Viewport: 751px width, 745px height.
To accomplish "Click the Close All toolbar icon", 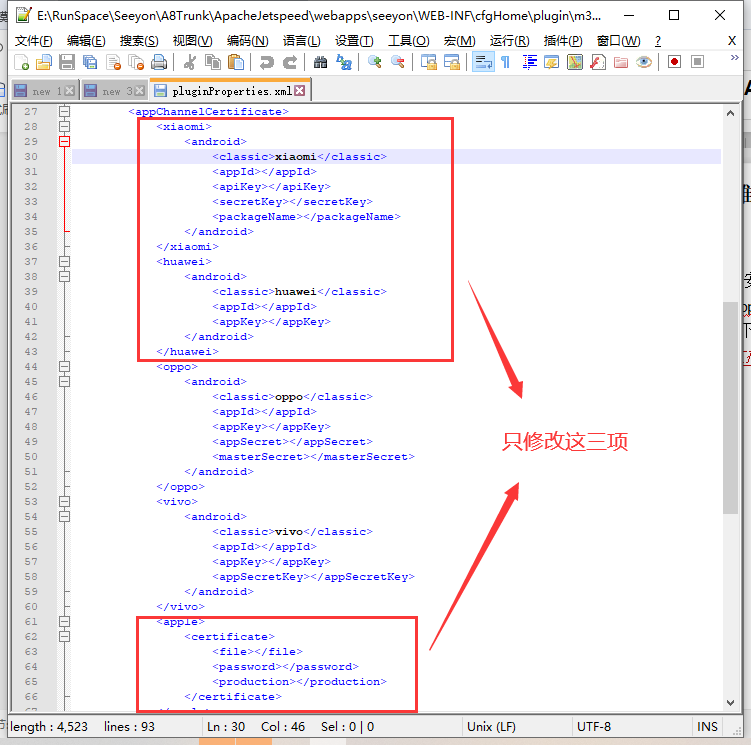I will [x=136, y=62].
